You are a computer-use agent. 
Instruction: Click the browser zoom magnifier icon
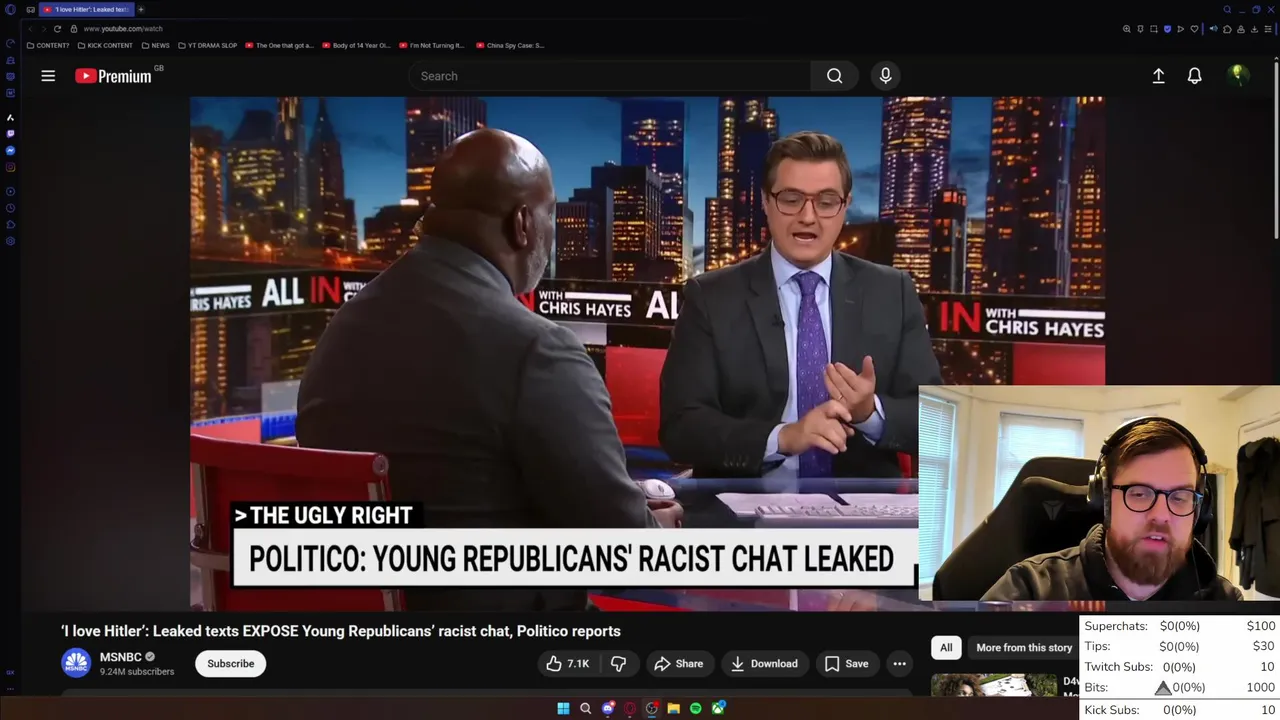pyautogui.click(x=1127, y=29)
